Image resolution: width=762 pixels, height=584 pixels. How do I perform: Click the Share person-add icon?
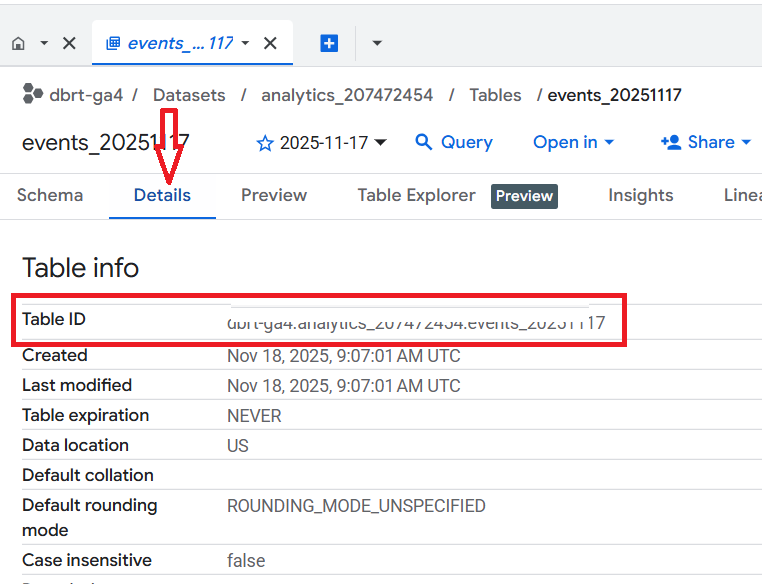coord(671,142)
